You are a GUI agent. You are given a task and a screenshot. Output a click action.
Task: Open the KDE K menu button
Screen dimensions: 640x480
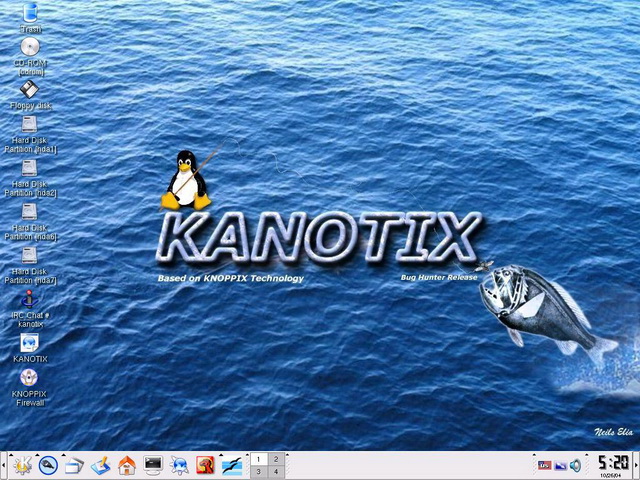coord(22,466)
